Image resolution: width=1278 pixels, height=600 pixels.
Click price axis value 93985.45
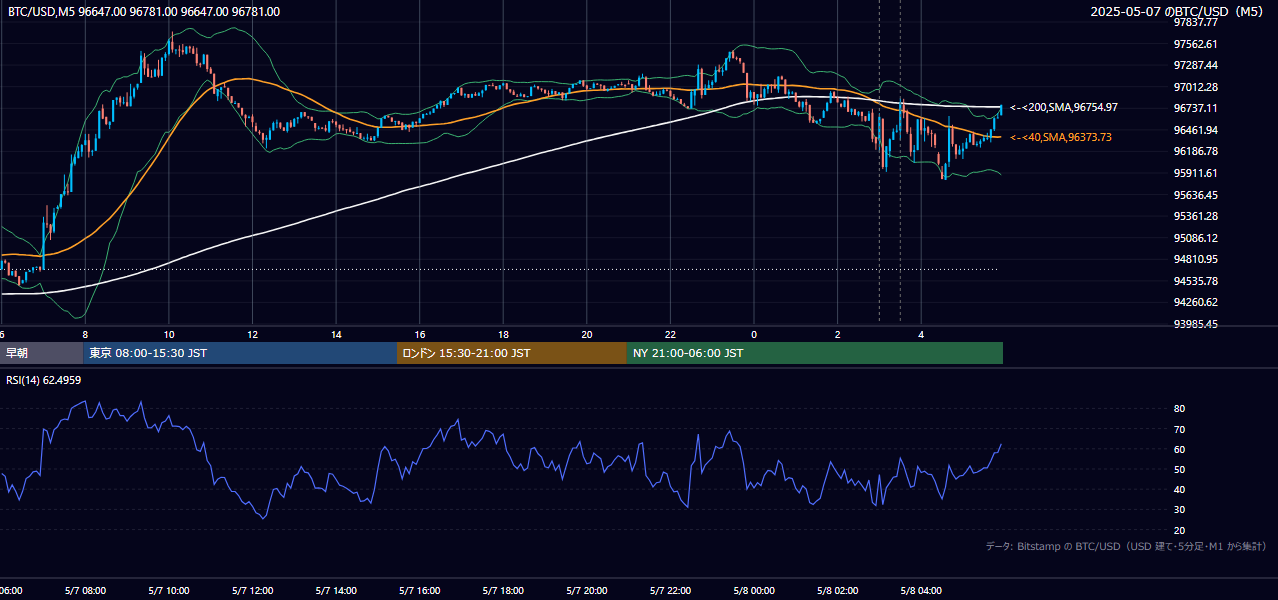coord(1196,324)
